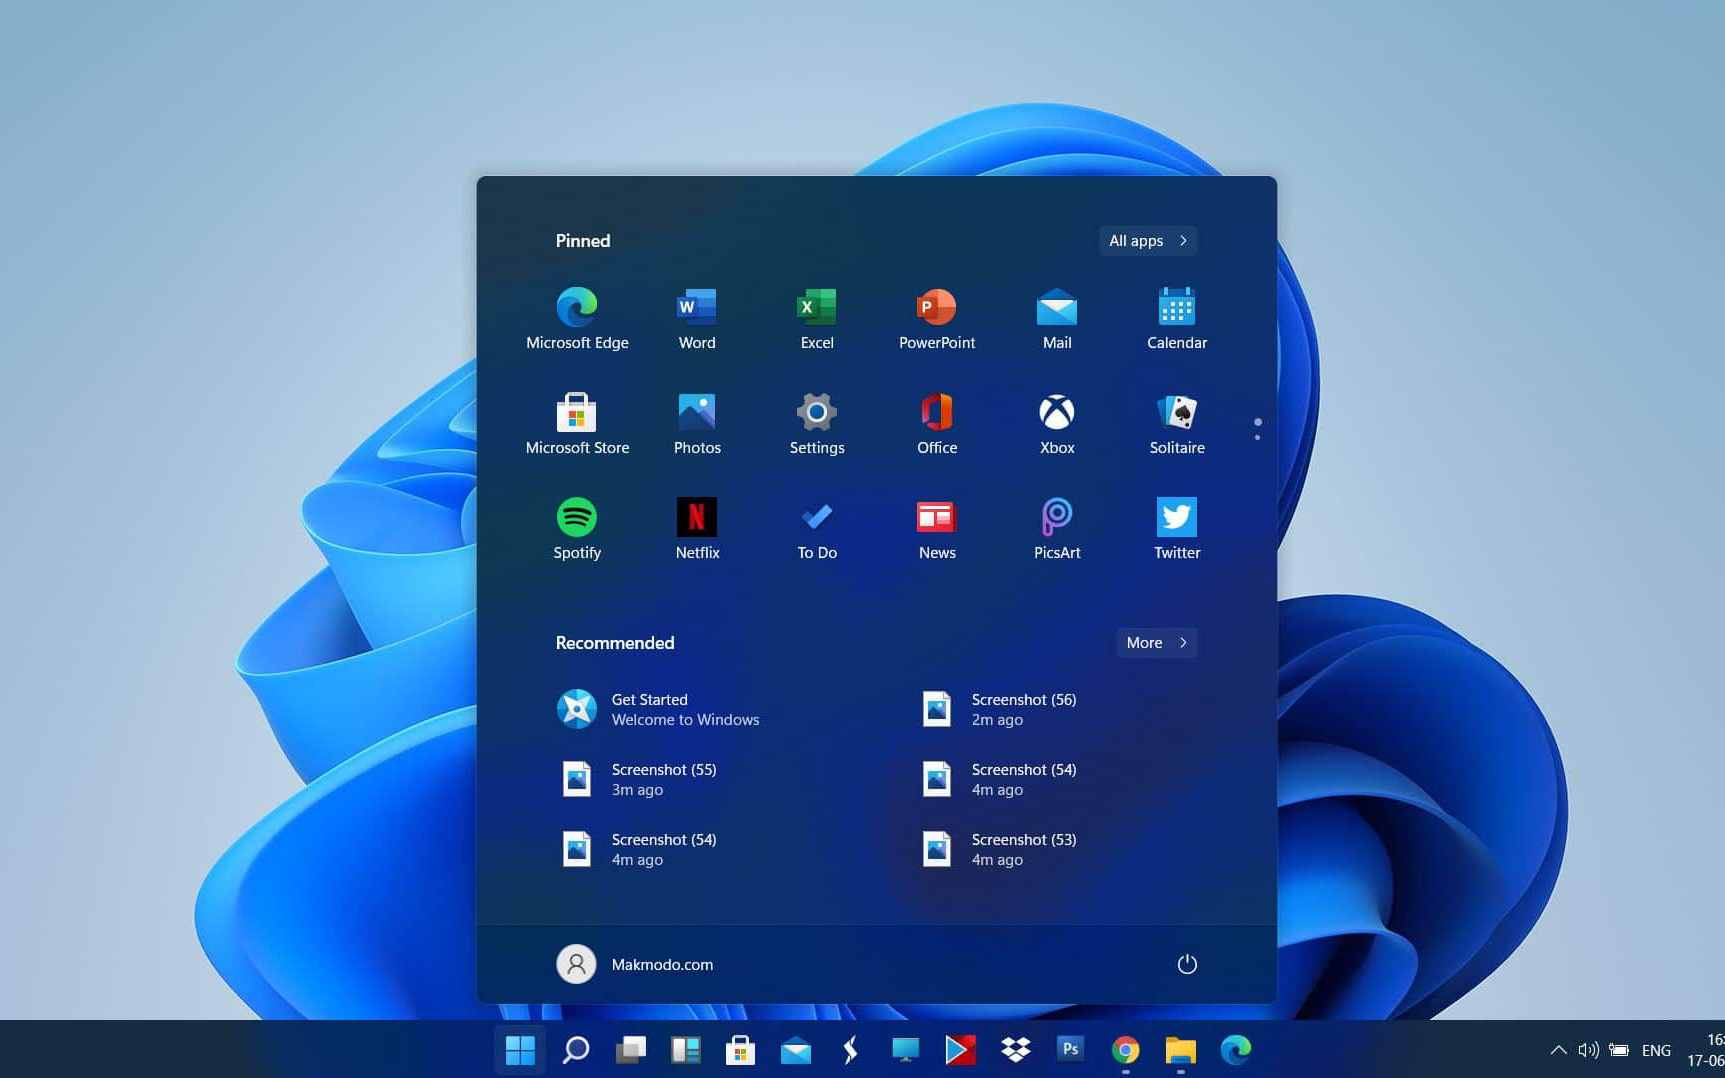Open the red play-arrow taskbar app
1725x1078 pixels.
click(960, 1050)
